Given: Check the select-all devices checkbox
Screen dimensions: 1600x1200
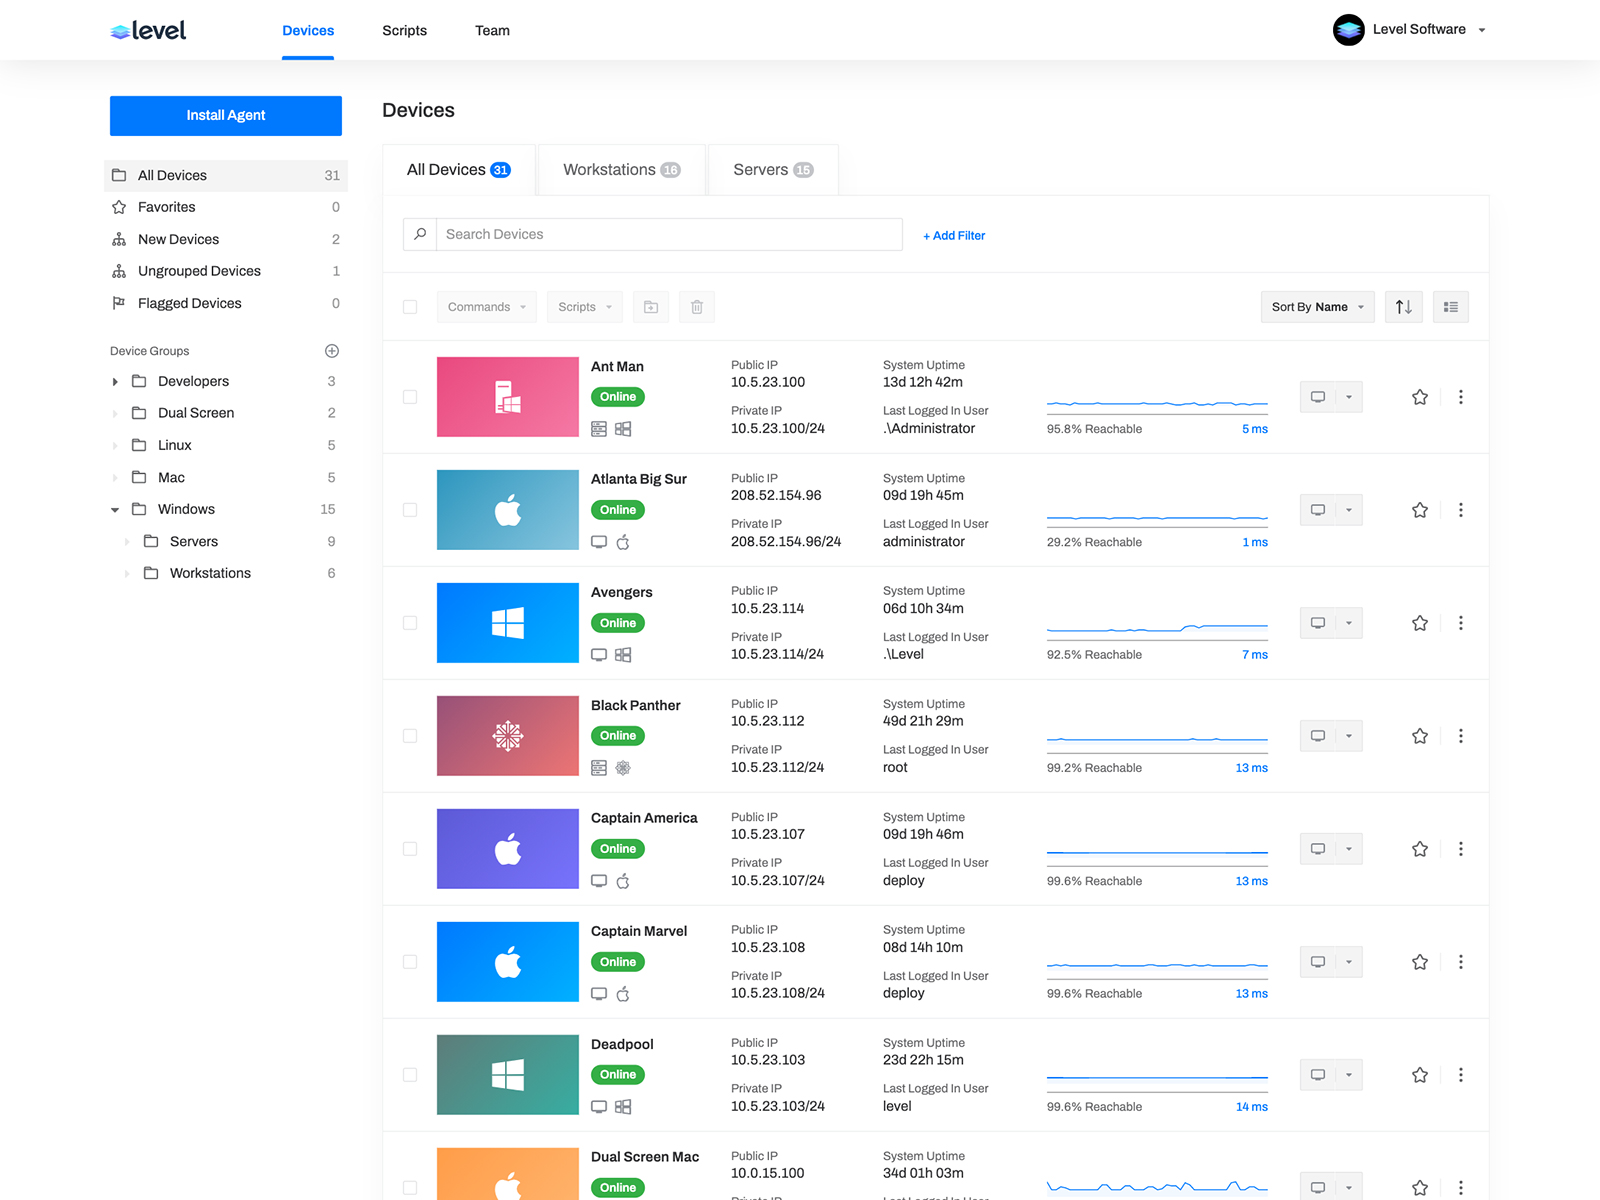Looking at the screenshot, I should click(x=410, y=307).
